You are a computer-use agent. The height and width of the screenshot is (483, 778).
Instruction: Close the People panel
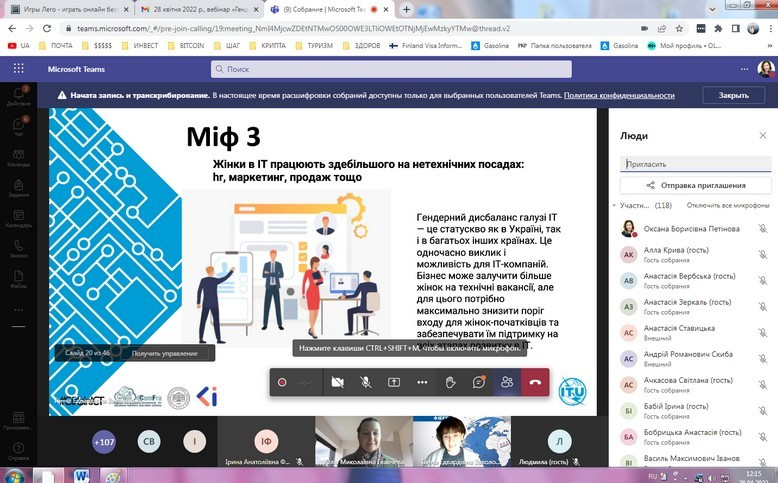[x=763, y=136]
